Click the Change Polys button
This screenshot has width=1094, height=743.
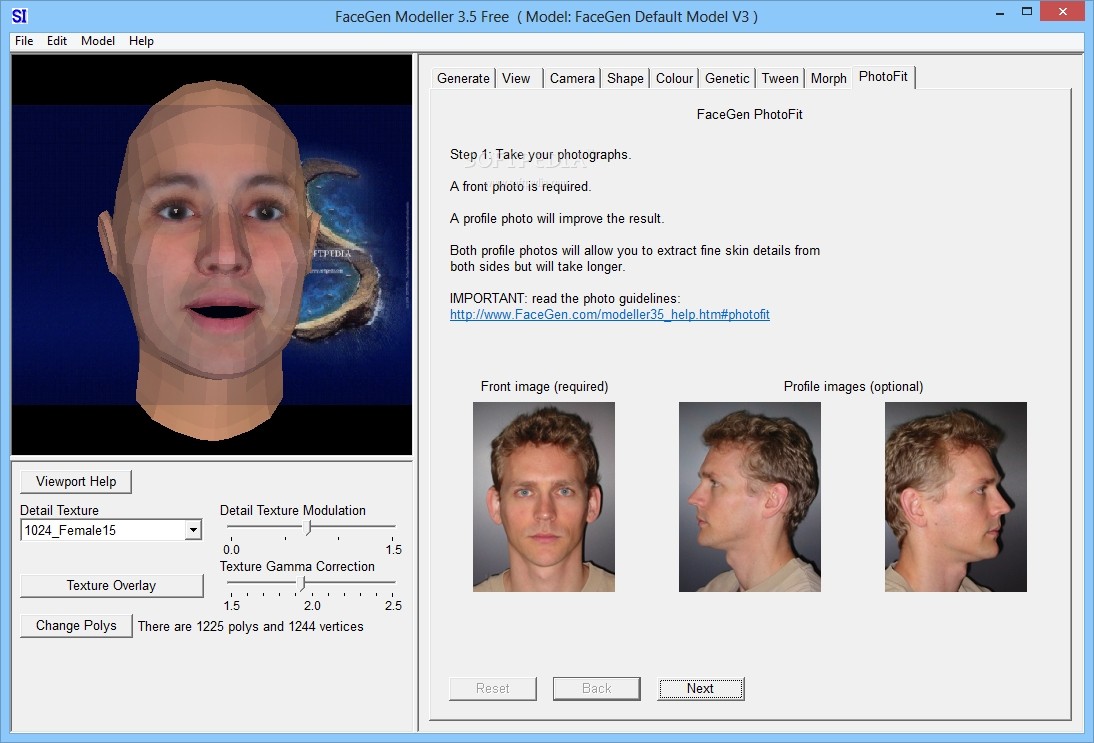pos(76,626)
